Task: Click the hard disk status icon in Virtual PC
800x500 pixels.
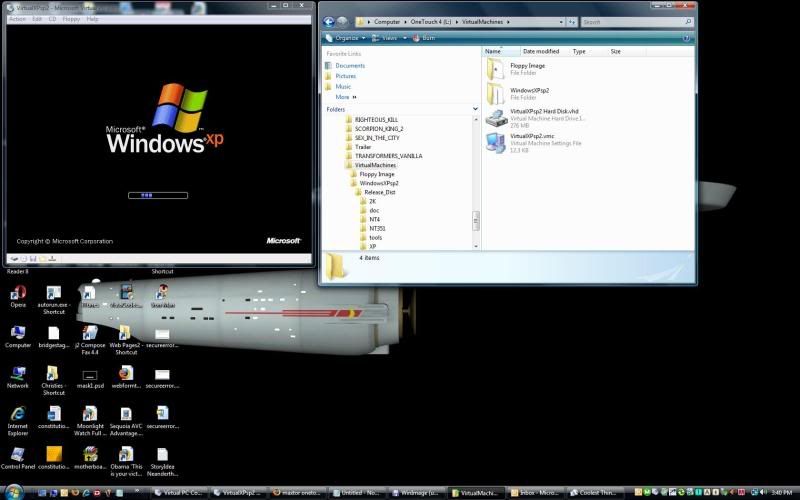Action: [x=14, y=259]
